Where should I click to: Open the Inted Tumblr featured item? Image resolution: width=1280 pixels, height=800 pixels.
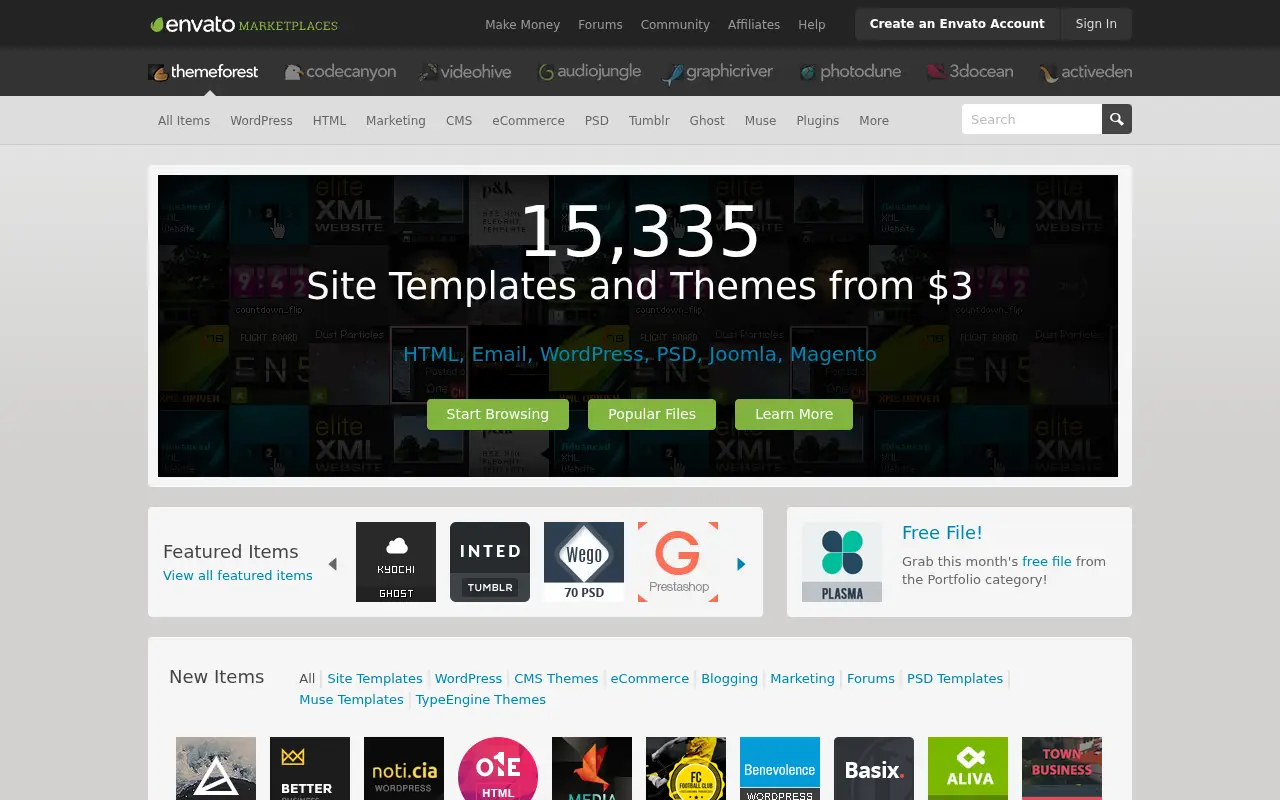(490, 562)
